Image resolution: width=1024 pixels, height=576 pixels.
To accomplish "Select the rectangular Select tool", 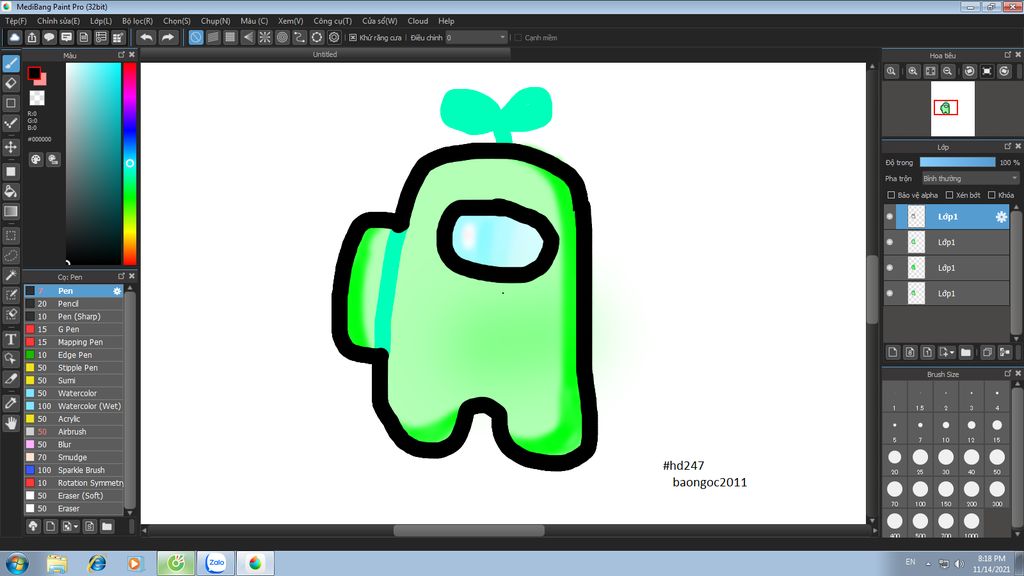I will pos(11,236).
